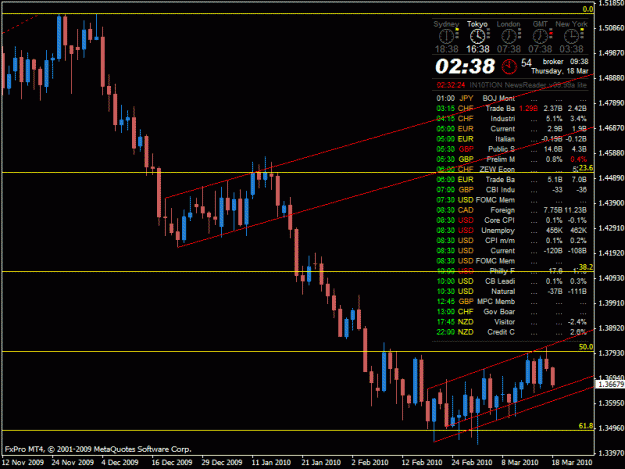Image resolution: width=625 pixels, height=469 pixels.
Task: Select the CAD Foreign news row
Action: point(511,210)
